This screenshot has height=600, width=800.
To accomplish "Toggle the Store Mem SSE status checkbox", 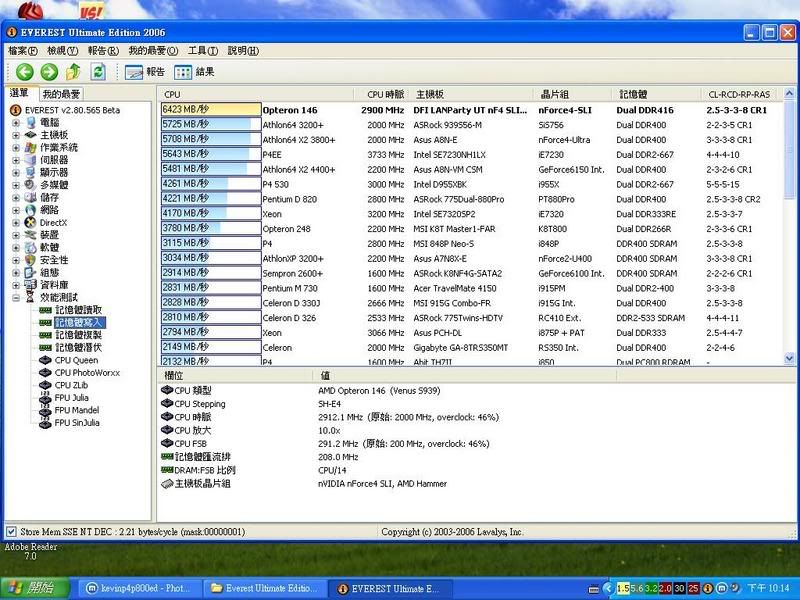I will (x=11, y=532).
